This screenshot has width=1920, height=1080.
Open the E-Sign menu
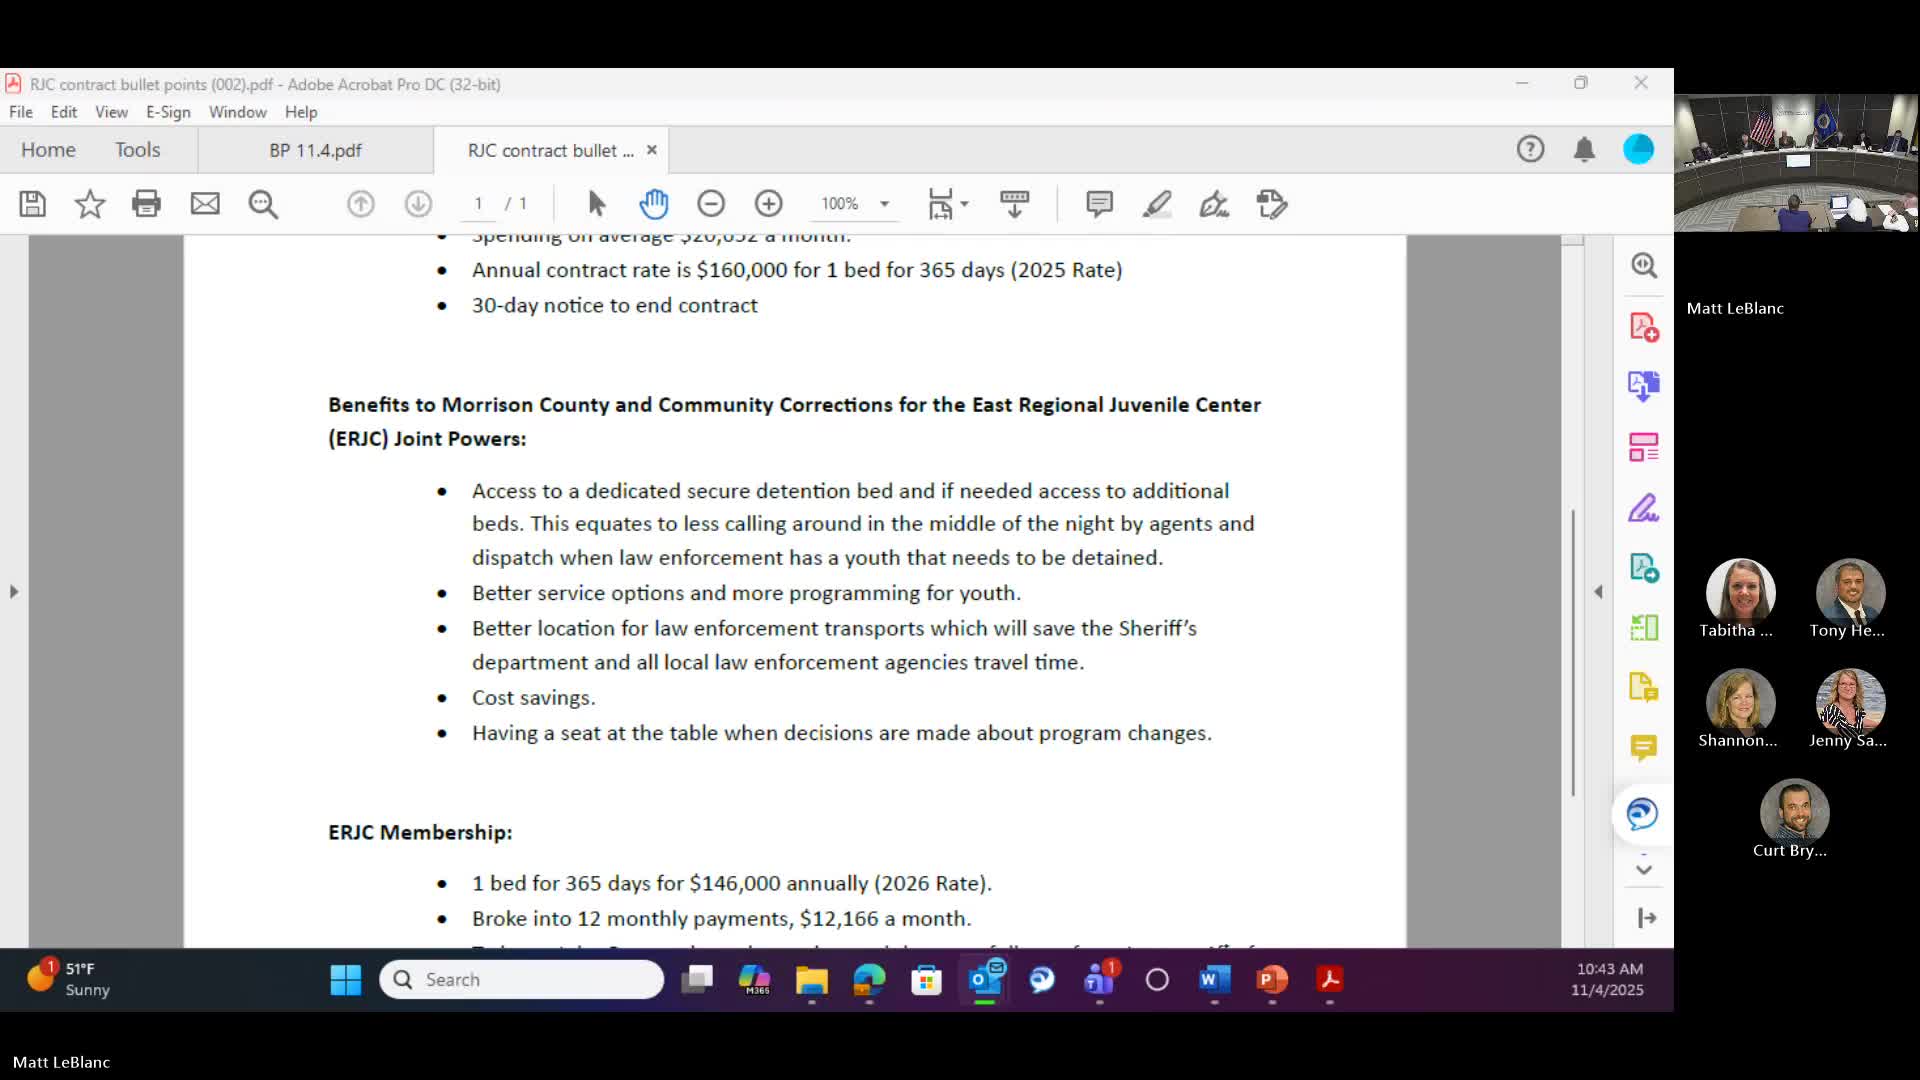point(167,112)
